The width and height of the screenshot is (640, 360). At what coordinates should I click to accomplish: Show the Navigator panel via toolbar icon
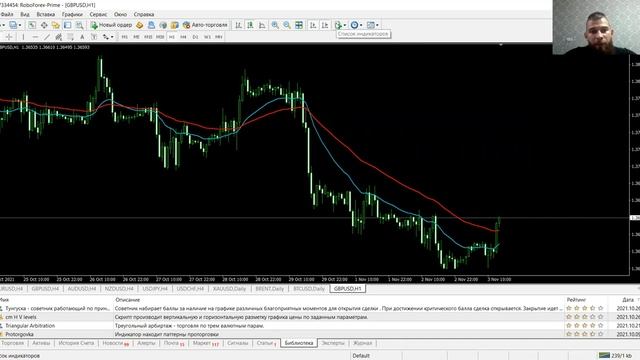(56, 25)
